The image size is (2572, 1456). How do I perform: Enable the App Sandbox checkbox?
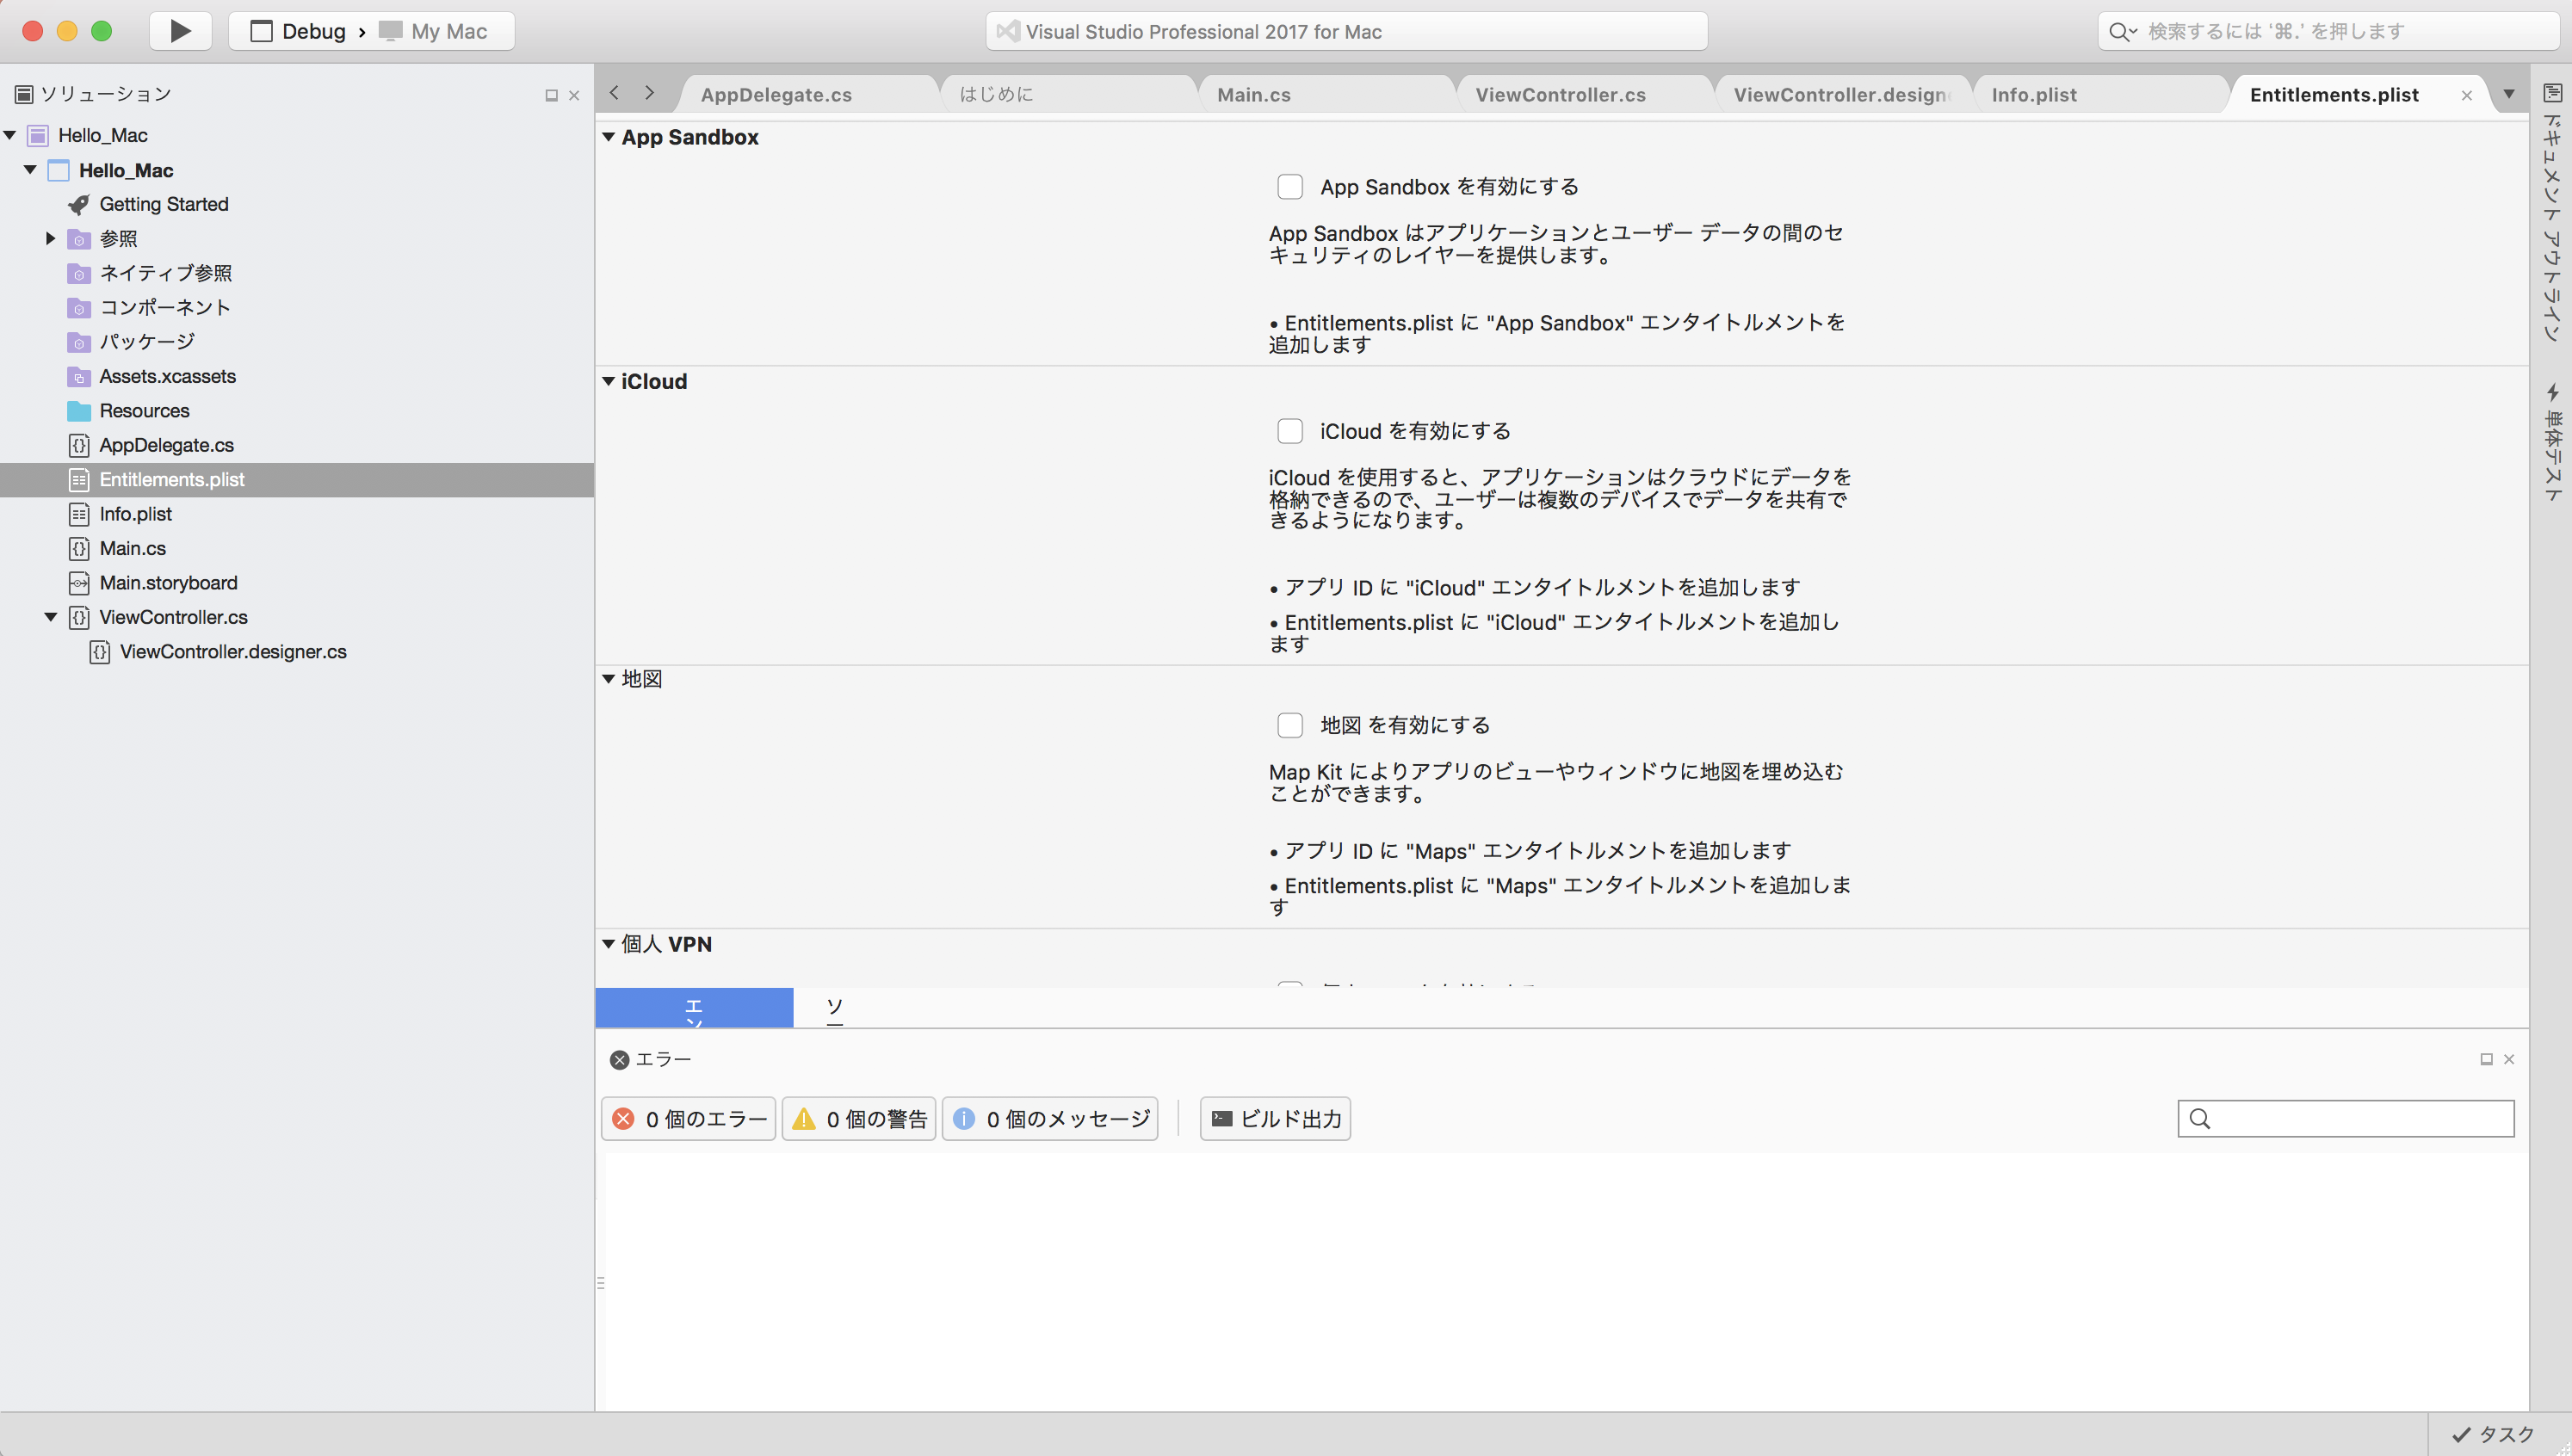click(x=1290, y=187)
